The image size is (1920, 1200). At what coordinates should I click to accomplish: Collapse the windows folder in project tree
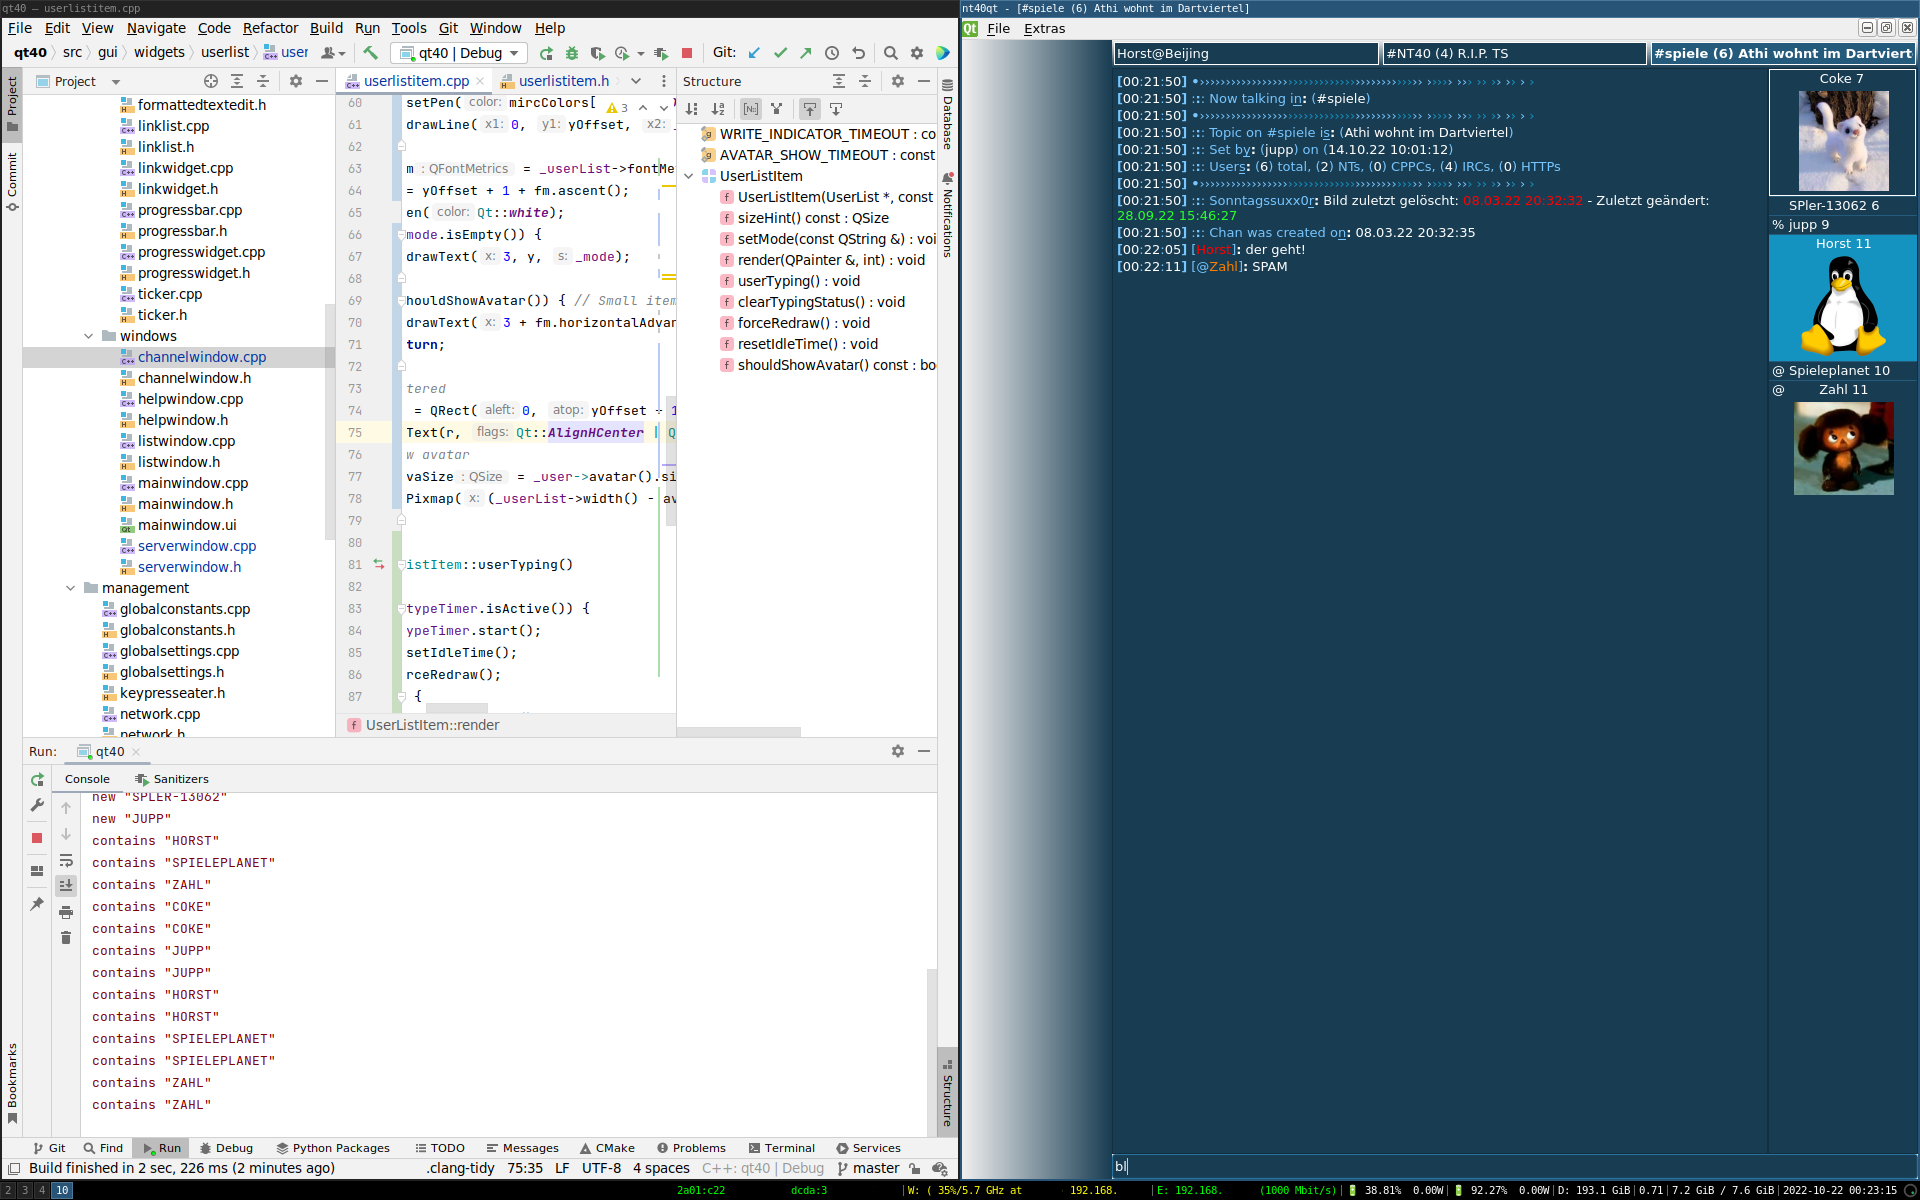coord(89,336)
